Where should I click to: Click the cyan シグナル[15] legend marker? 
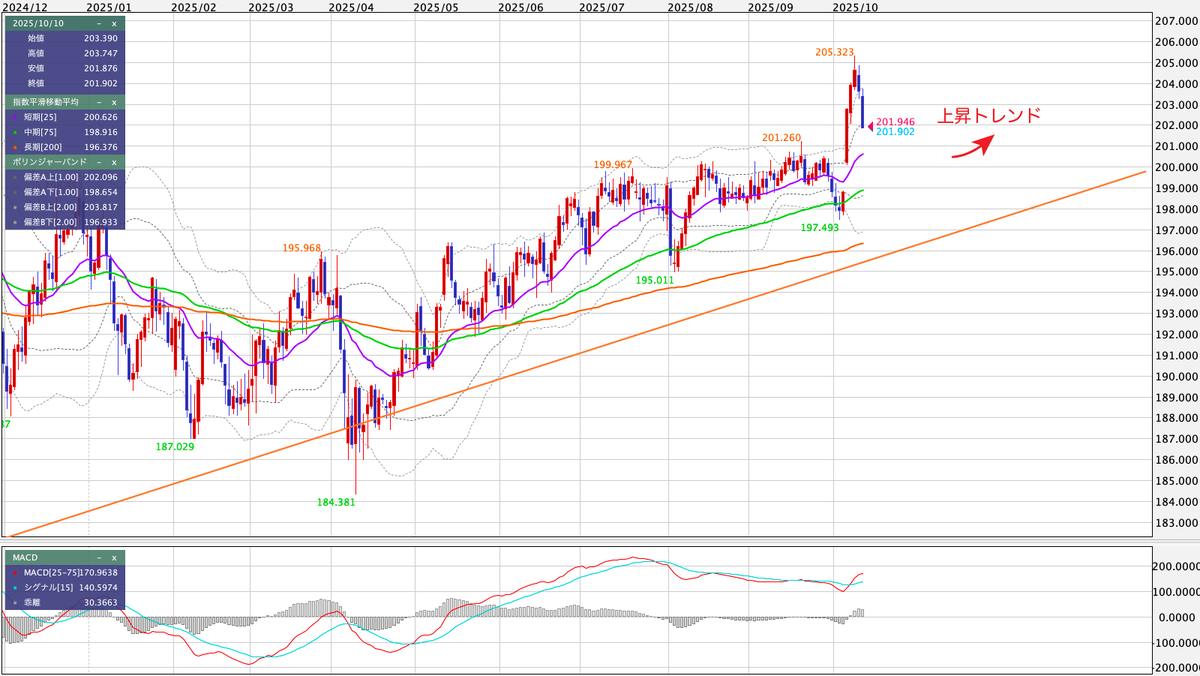pos(15,587)
